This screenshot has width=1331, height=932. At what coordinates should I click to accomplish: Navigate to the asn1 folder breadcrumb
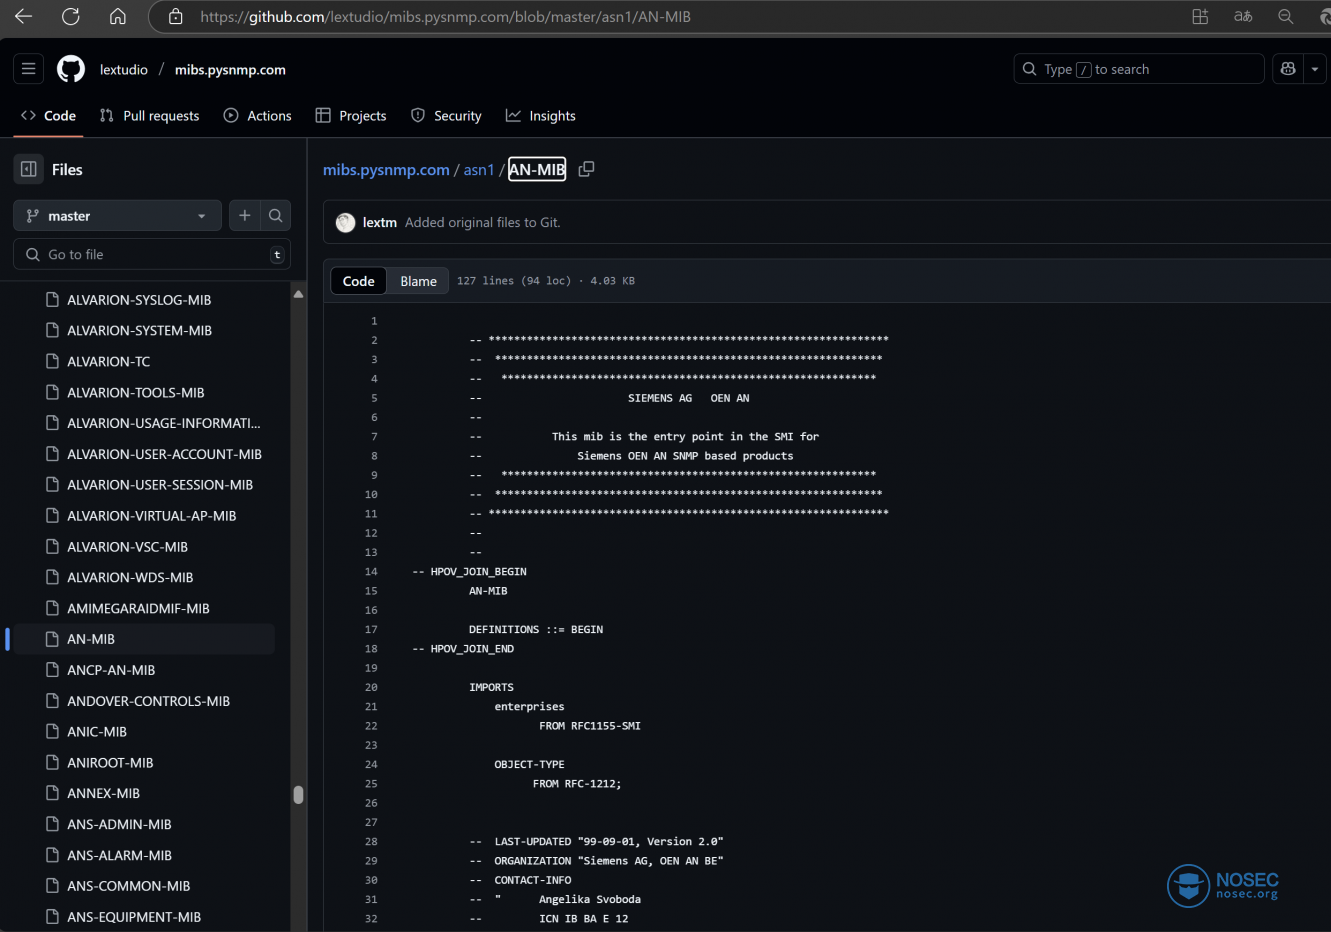479,170
